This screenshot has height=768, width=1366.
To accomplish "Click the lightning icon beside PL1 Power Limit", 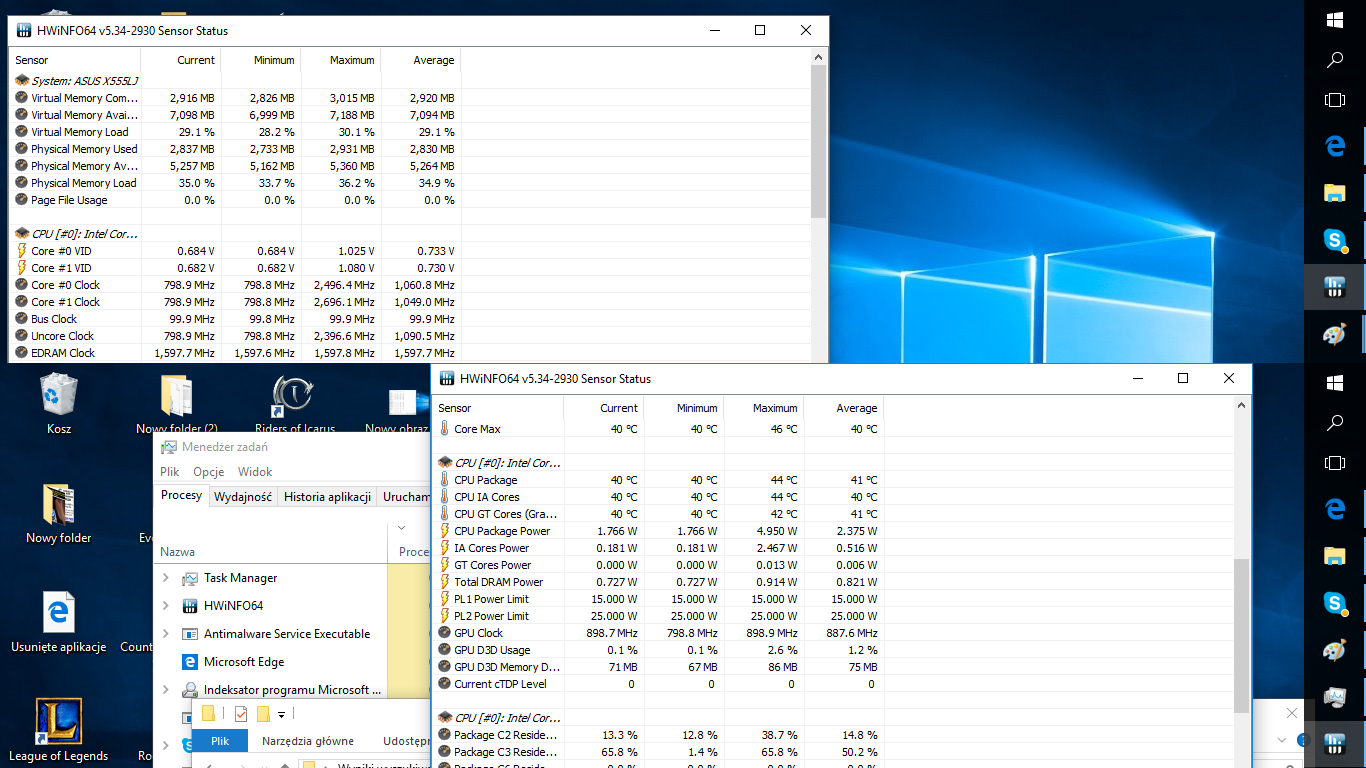I will coord(445,599).
